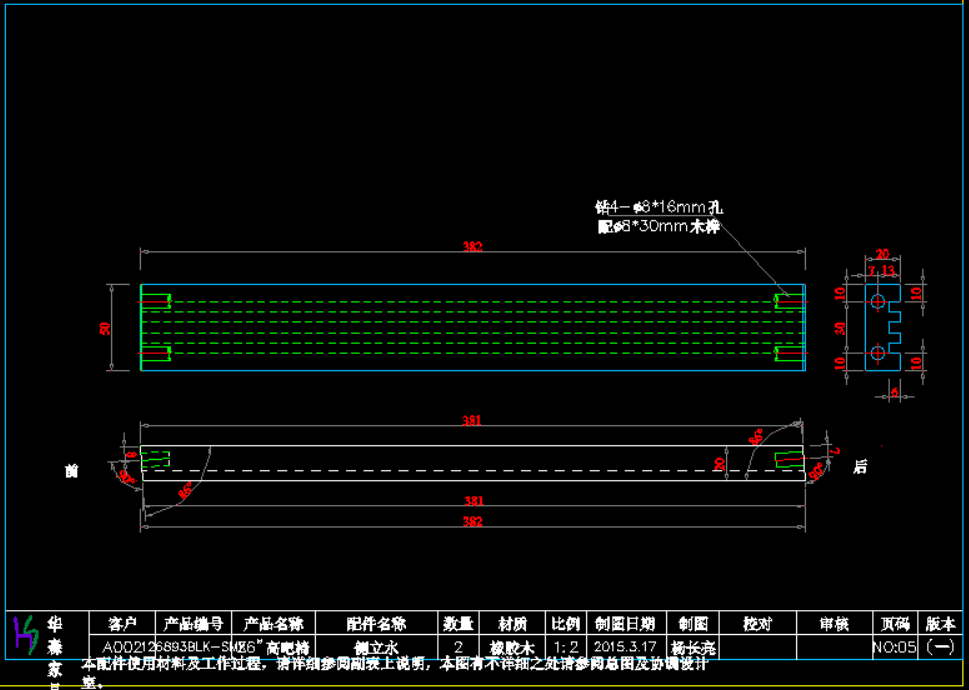Select the 20 width dimension above end view
The height and width of the screenshot is (690, 969).
click(882, 254)
